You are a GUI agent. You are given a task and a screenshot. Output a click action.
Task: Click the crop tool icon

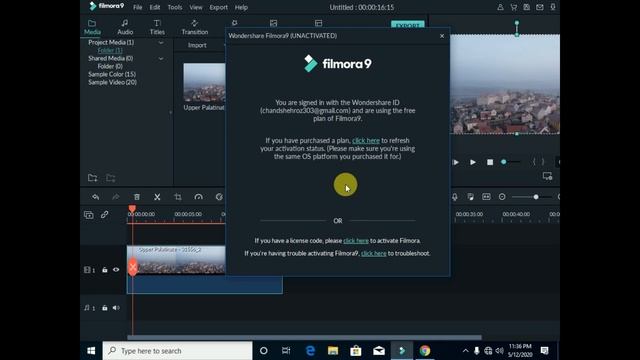pos(178,197)
